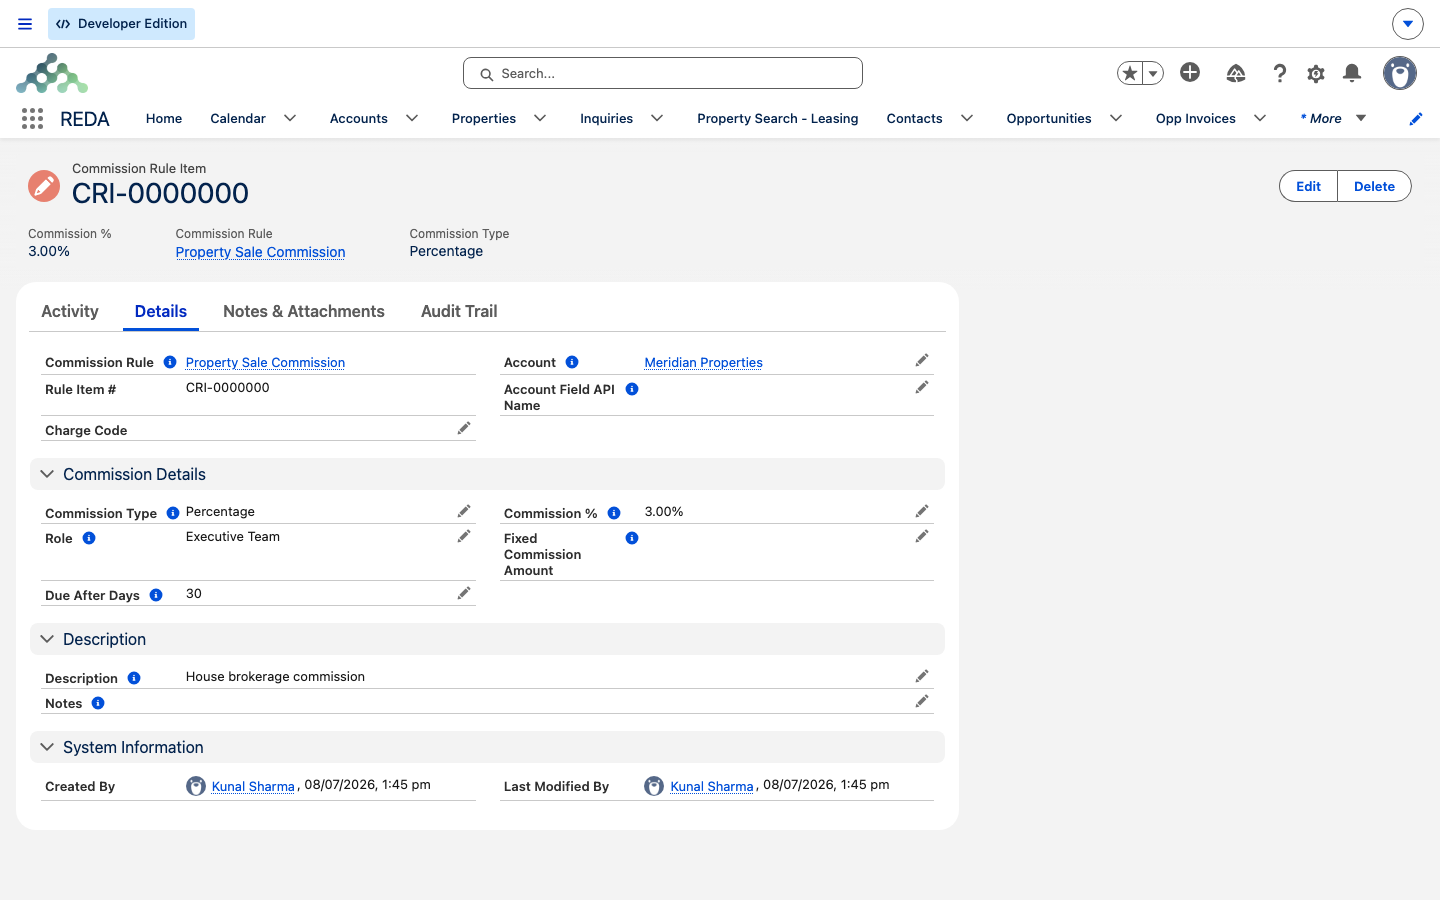The width and height of the screenshot is (1440, 900).
Task: Open the More navigation dropdown
Action: (x=1333, y=118)
